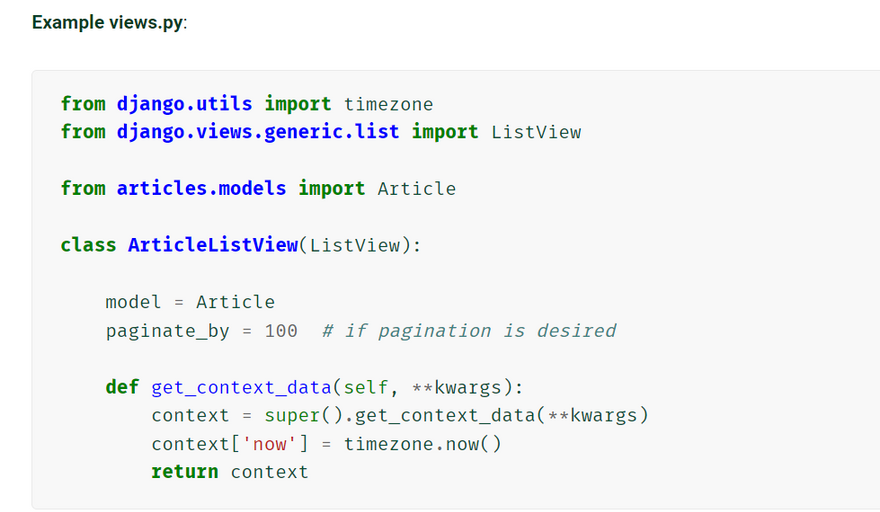Viewport: 880px width, 512px height.
Task: Click timezone in the first import line
Action: (x=388, y=103)
